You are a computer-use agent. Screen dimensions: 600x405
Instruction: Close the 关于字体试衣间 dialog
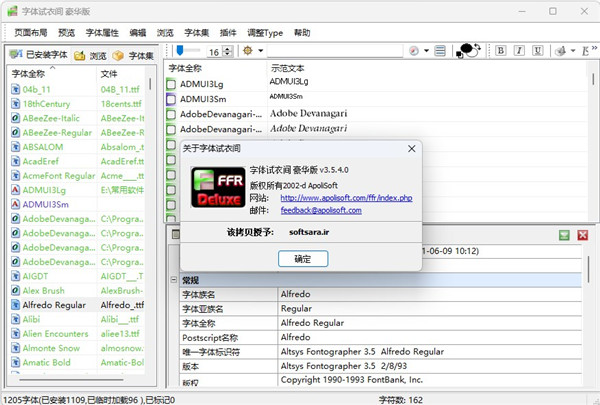[x=411, y=149]
